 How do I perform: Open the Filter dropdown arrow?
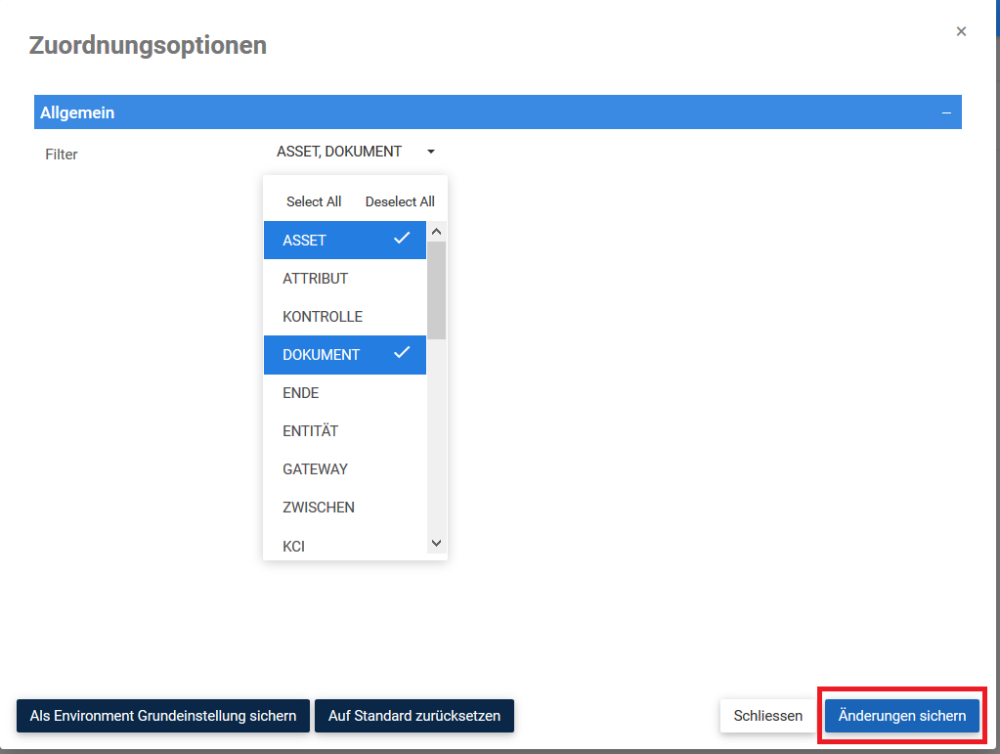(431, 152)
